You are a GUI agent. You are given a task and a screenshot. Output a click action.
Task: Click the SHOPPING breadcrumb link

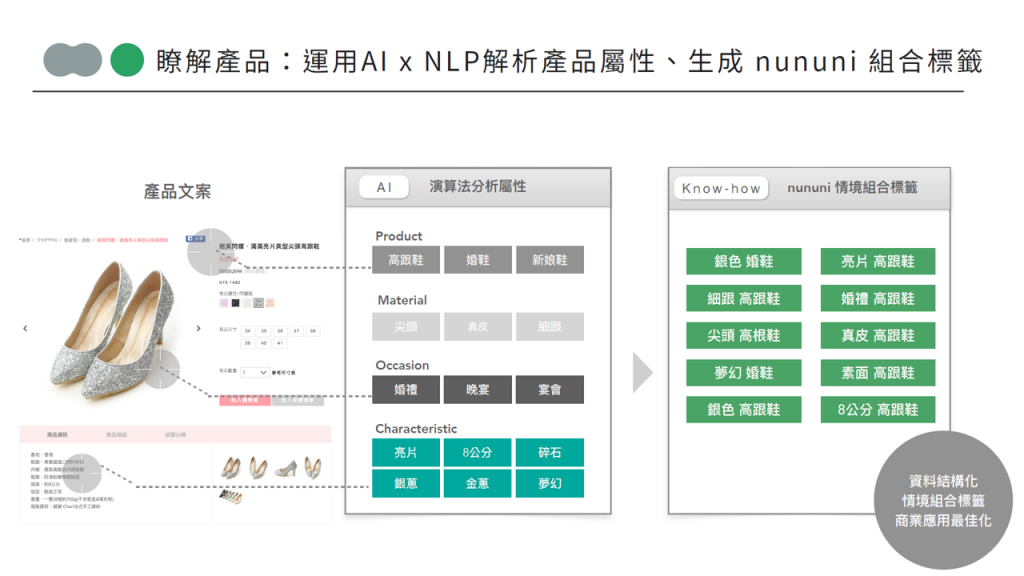coord(47,240)
